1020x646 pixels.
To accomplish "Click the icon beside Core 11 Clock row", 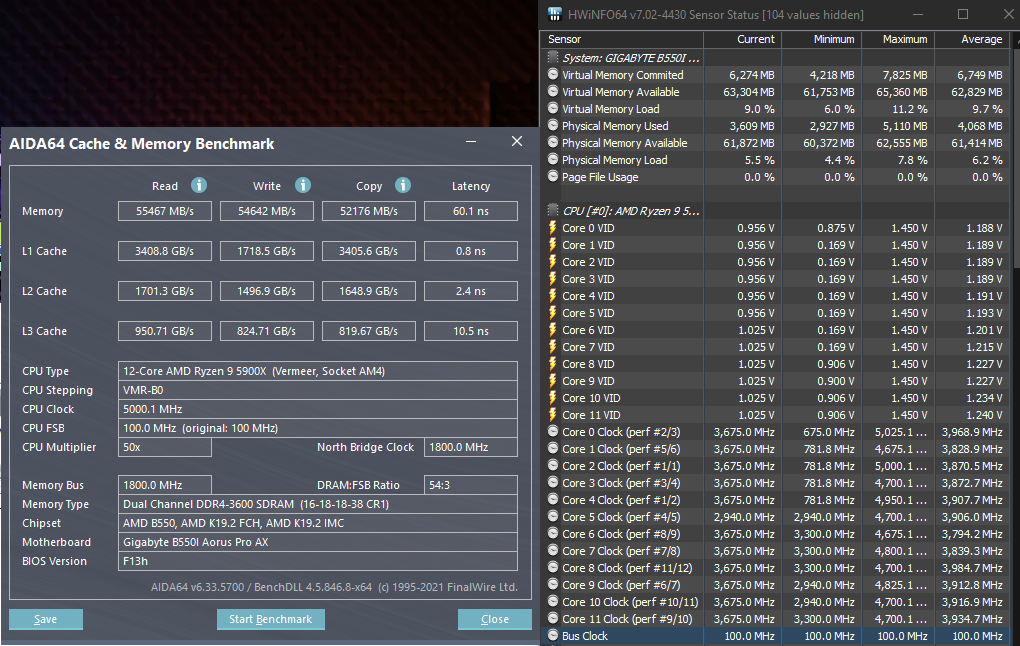I will [x=553, y=618].
